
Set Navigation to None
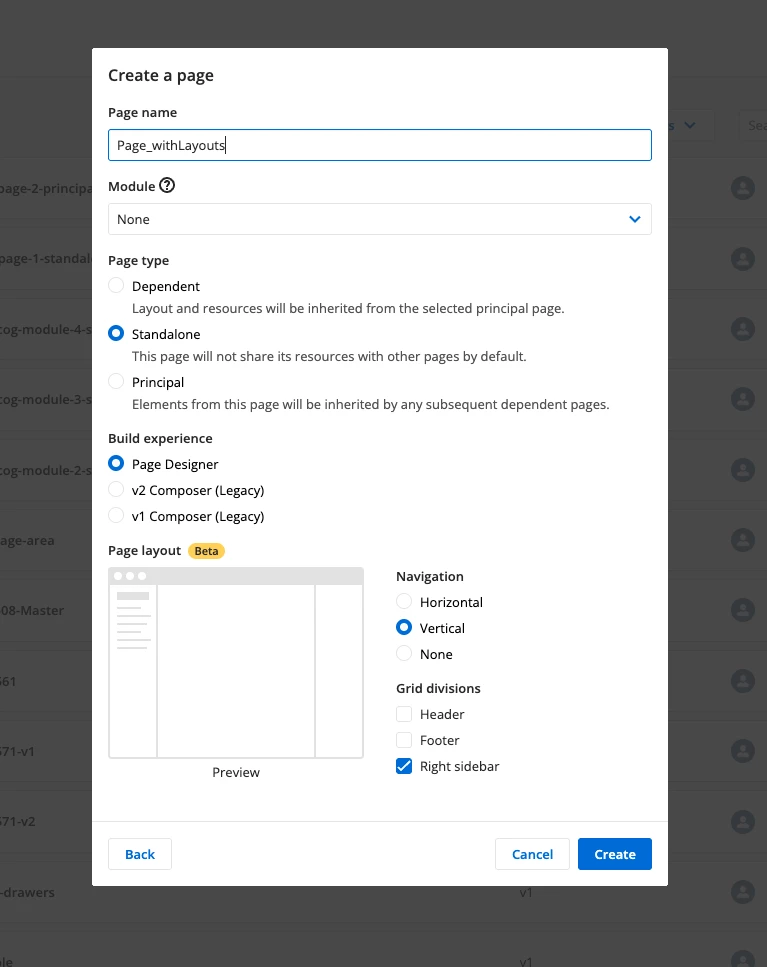pyautogui.click(x=404, y=653)
